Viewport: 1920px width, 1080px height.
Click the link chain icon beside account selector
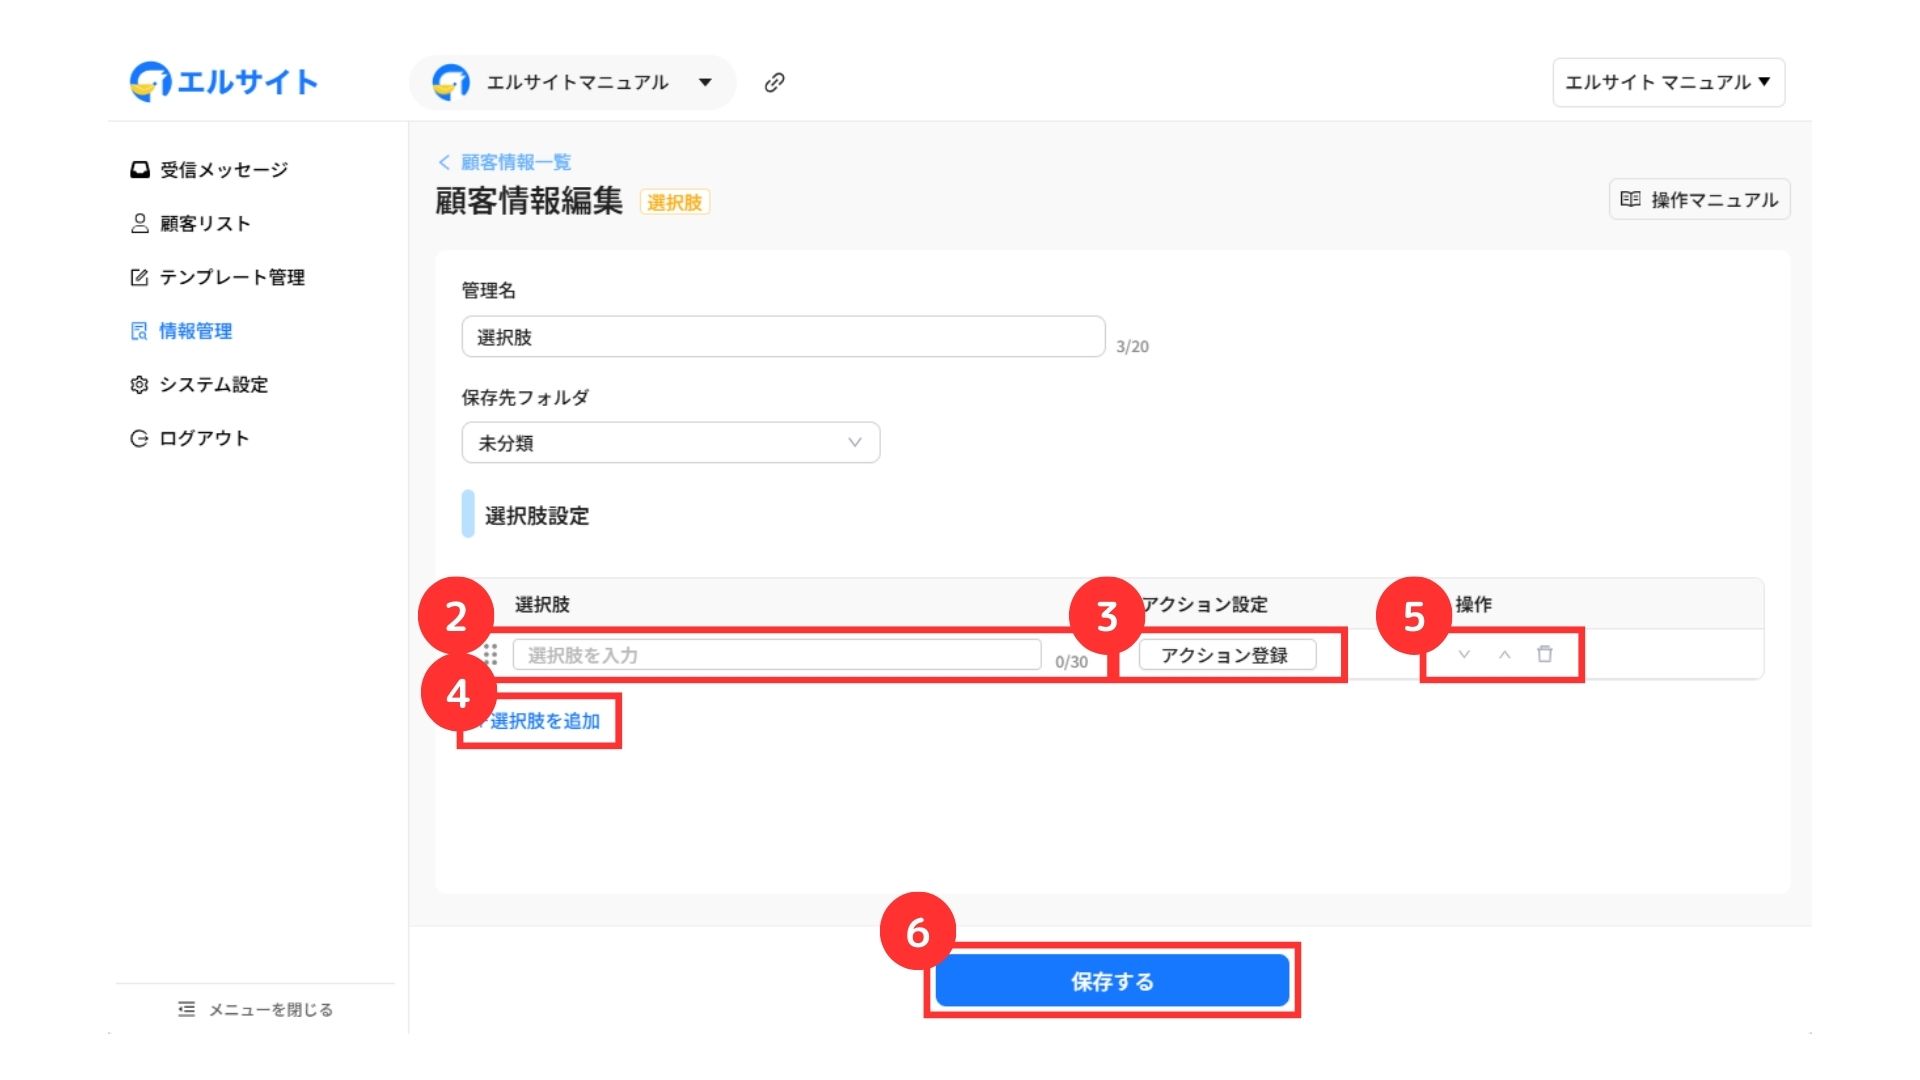774,83
